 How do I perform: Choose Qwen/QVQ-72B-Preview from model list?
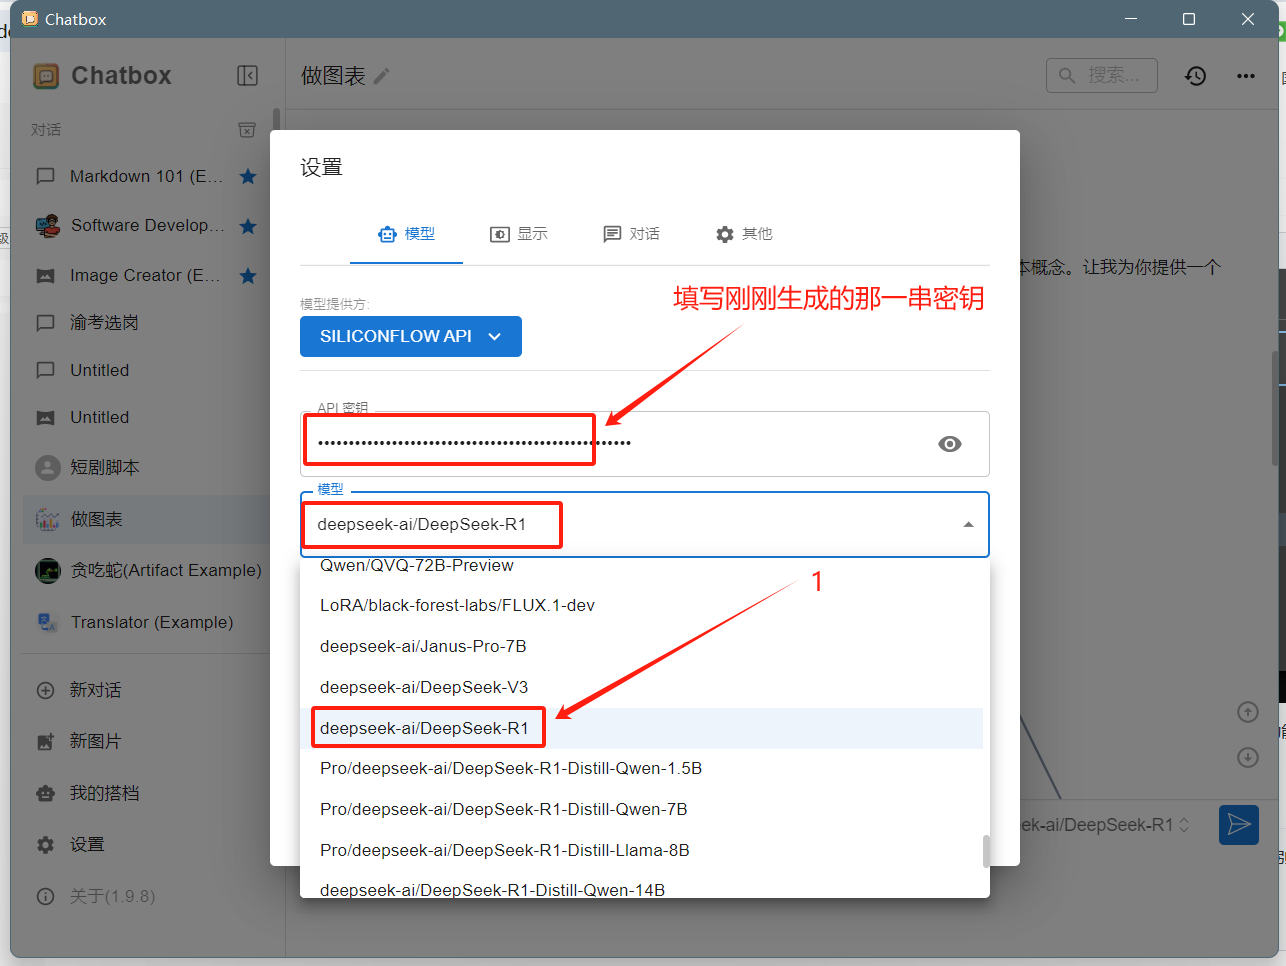(x=641, y=566)
